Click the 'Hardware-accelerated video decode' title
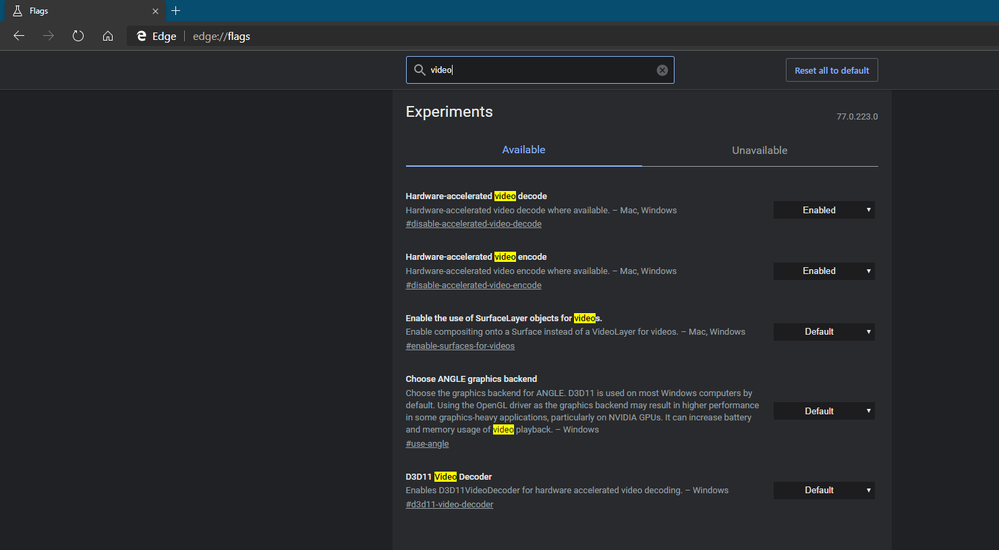 [x=476, y=196]
